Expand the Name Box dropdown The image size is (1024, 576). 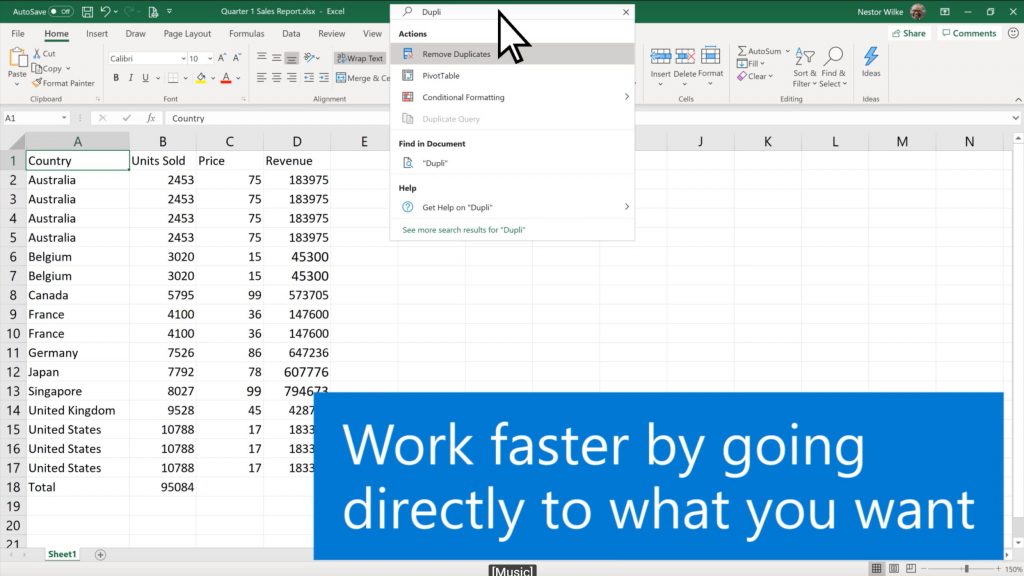point(64,118)
